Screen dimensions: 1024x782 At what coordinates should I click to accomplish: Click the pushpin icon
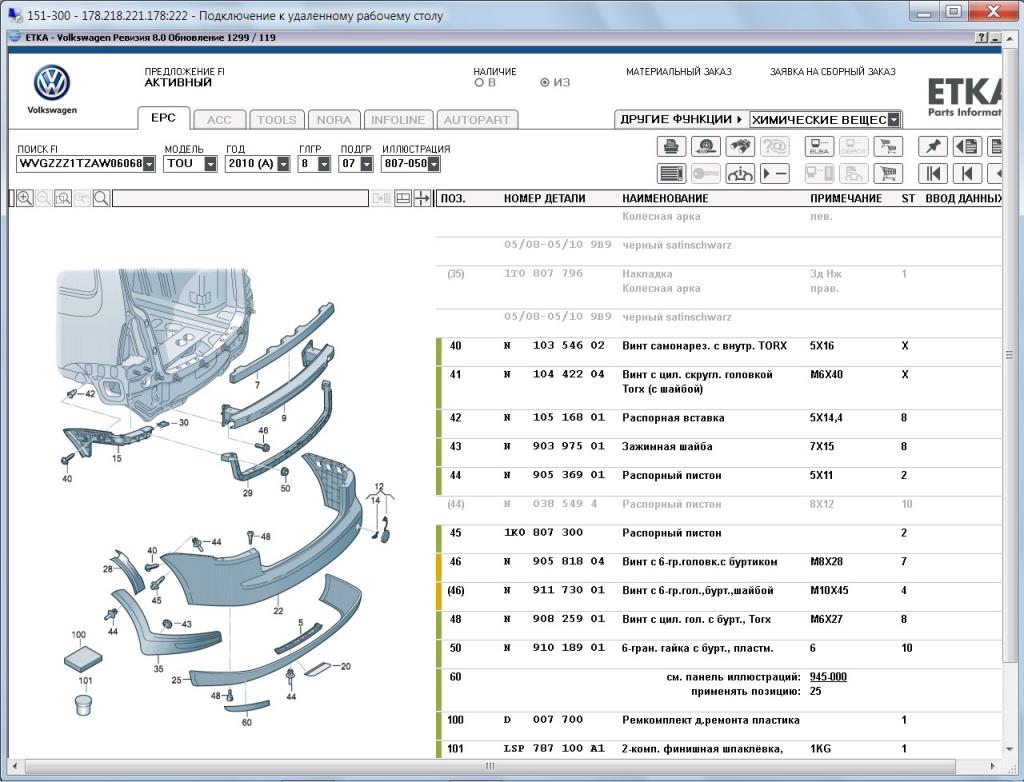[x=933, y=146]
